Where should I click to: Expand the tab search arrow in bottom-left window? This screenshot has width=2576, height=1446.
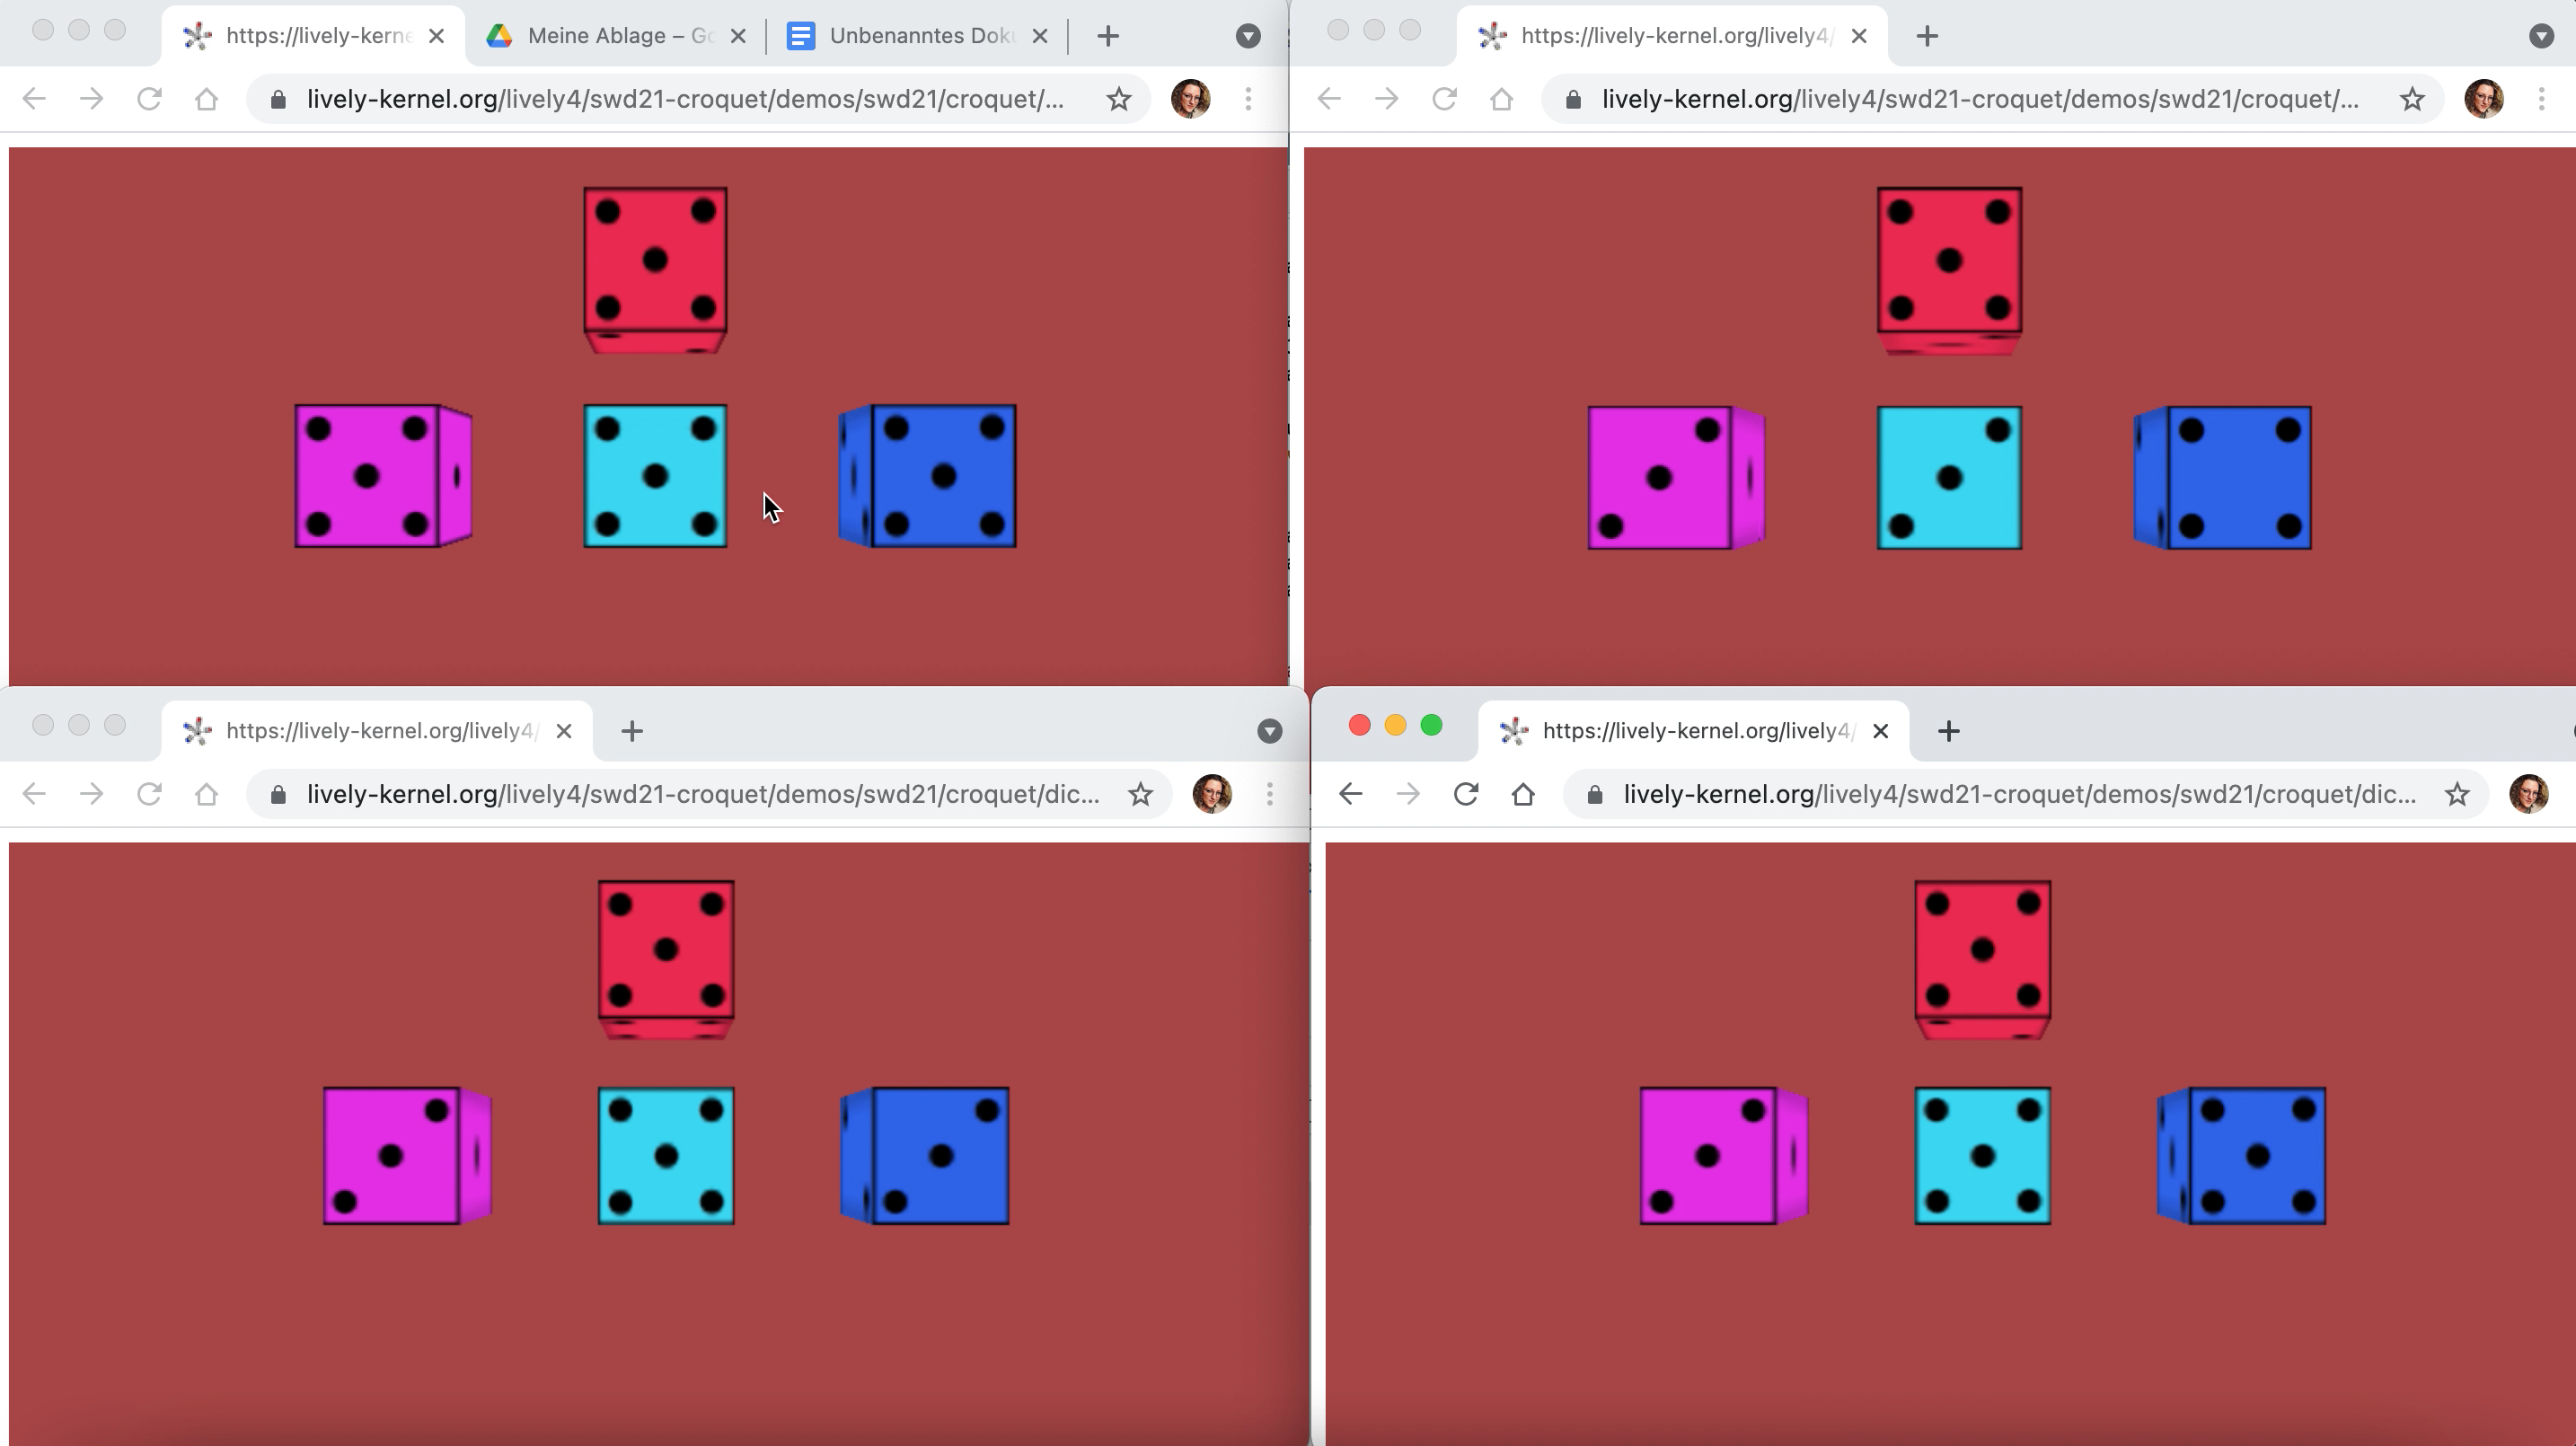click(1269, 731)
